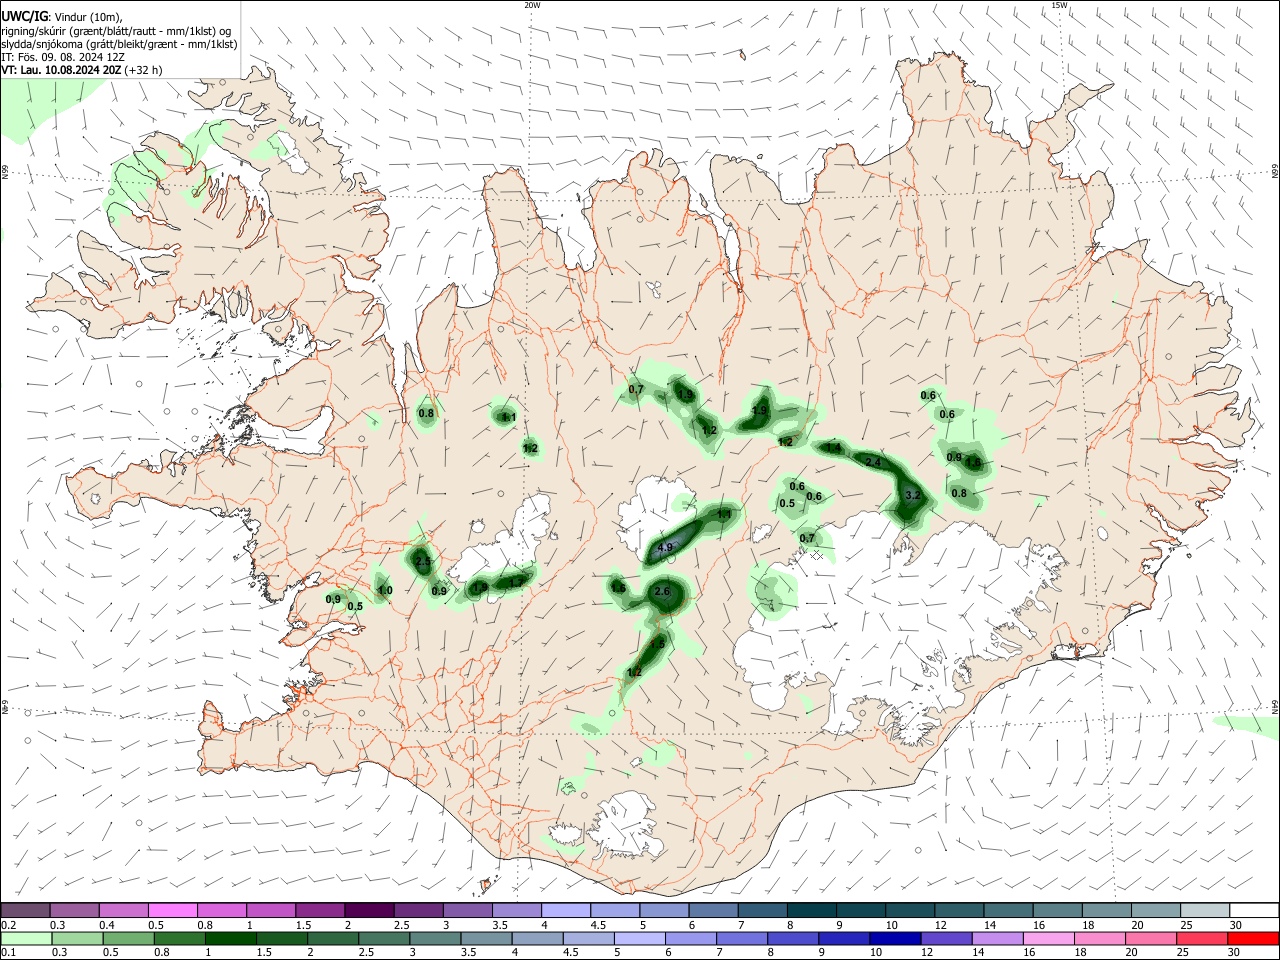The image size is (1280, 960).
Task: Click the 2.6 precipitation label
Action: [x=662, y=592]
